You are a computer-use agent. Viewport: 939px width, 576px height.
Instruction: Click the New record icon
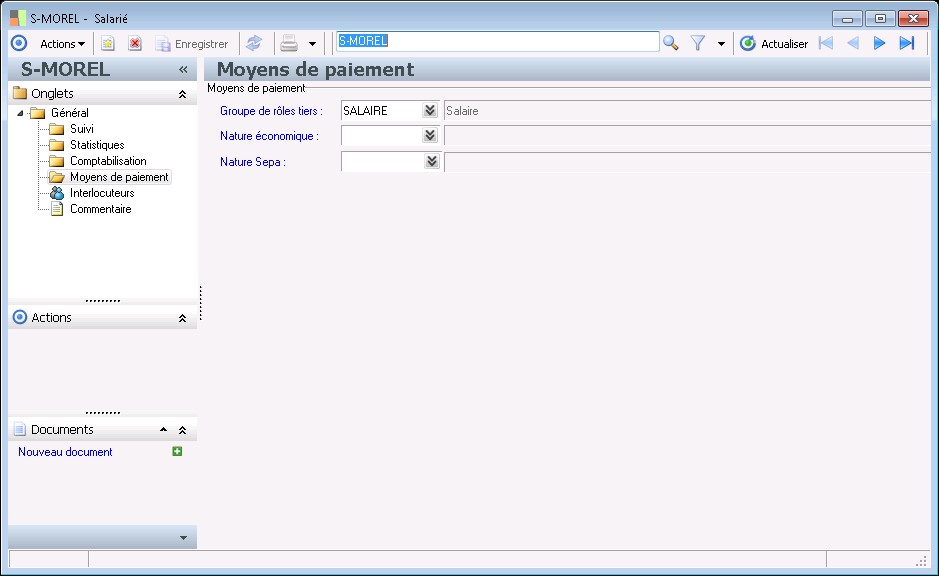[108, 44]
